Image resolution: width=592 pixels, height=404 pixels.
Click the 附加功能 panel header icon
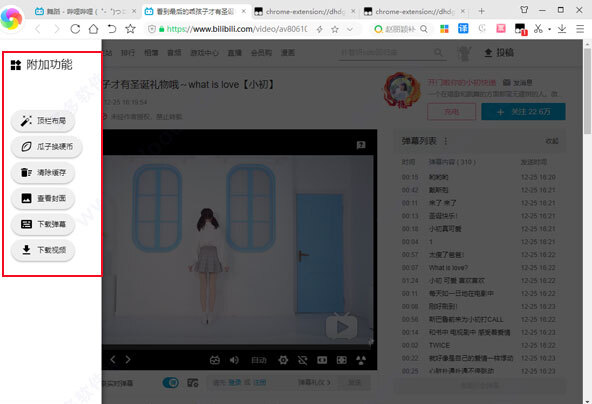(x=16, y=65)
